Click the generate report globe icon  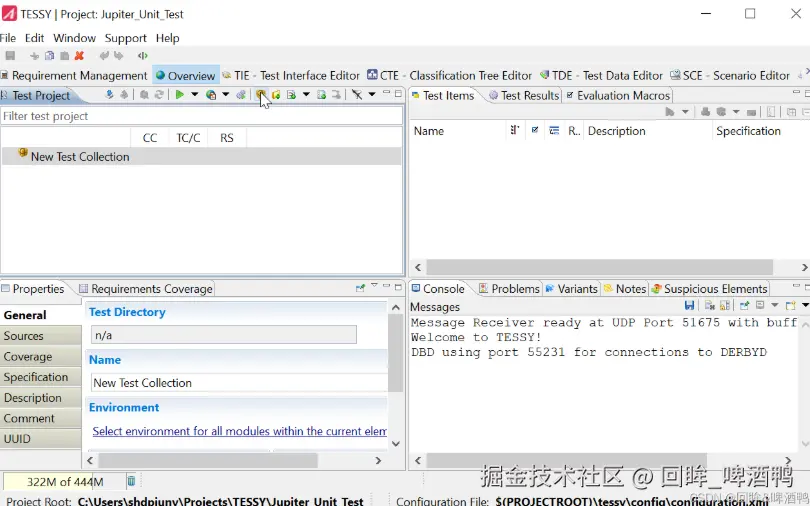click(211, 94)
